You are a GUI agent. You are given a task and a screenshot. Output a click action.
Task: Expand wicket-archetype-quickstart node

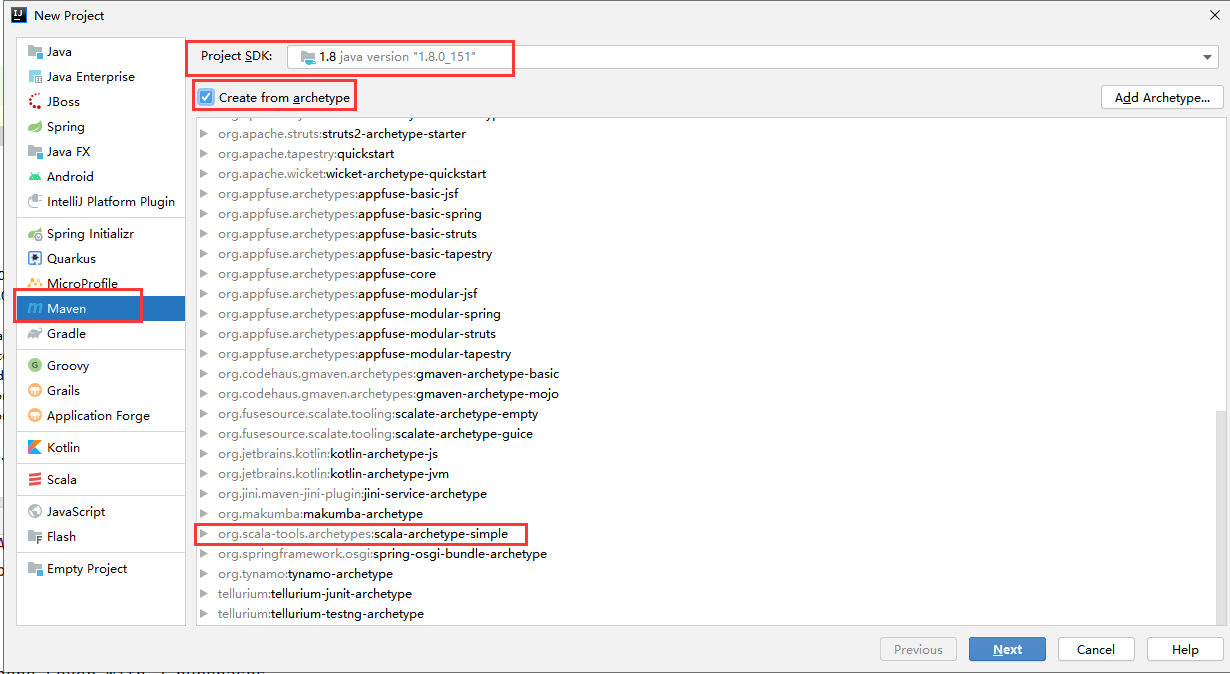click(204, 174)
